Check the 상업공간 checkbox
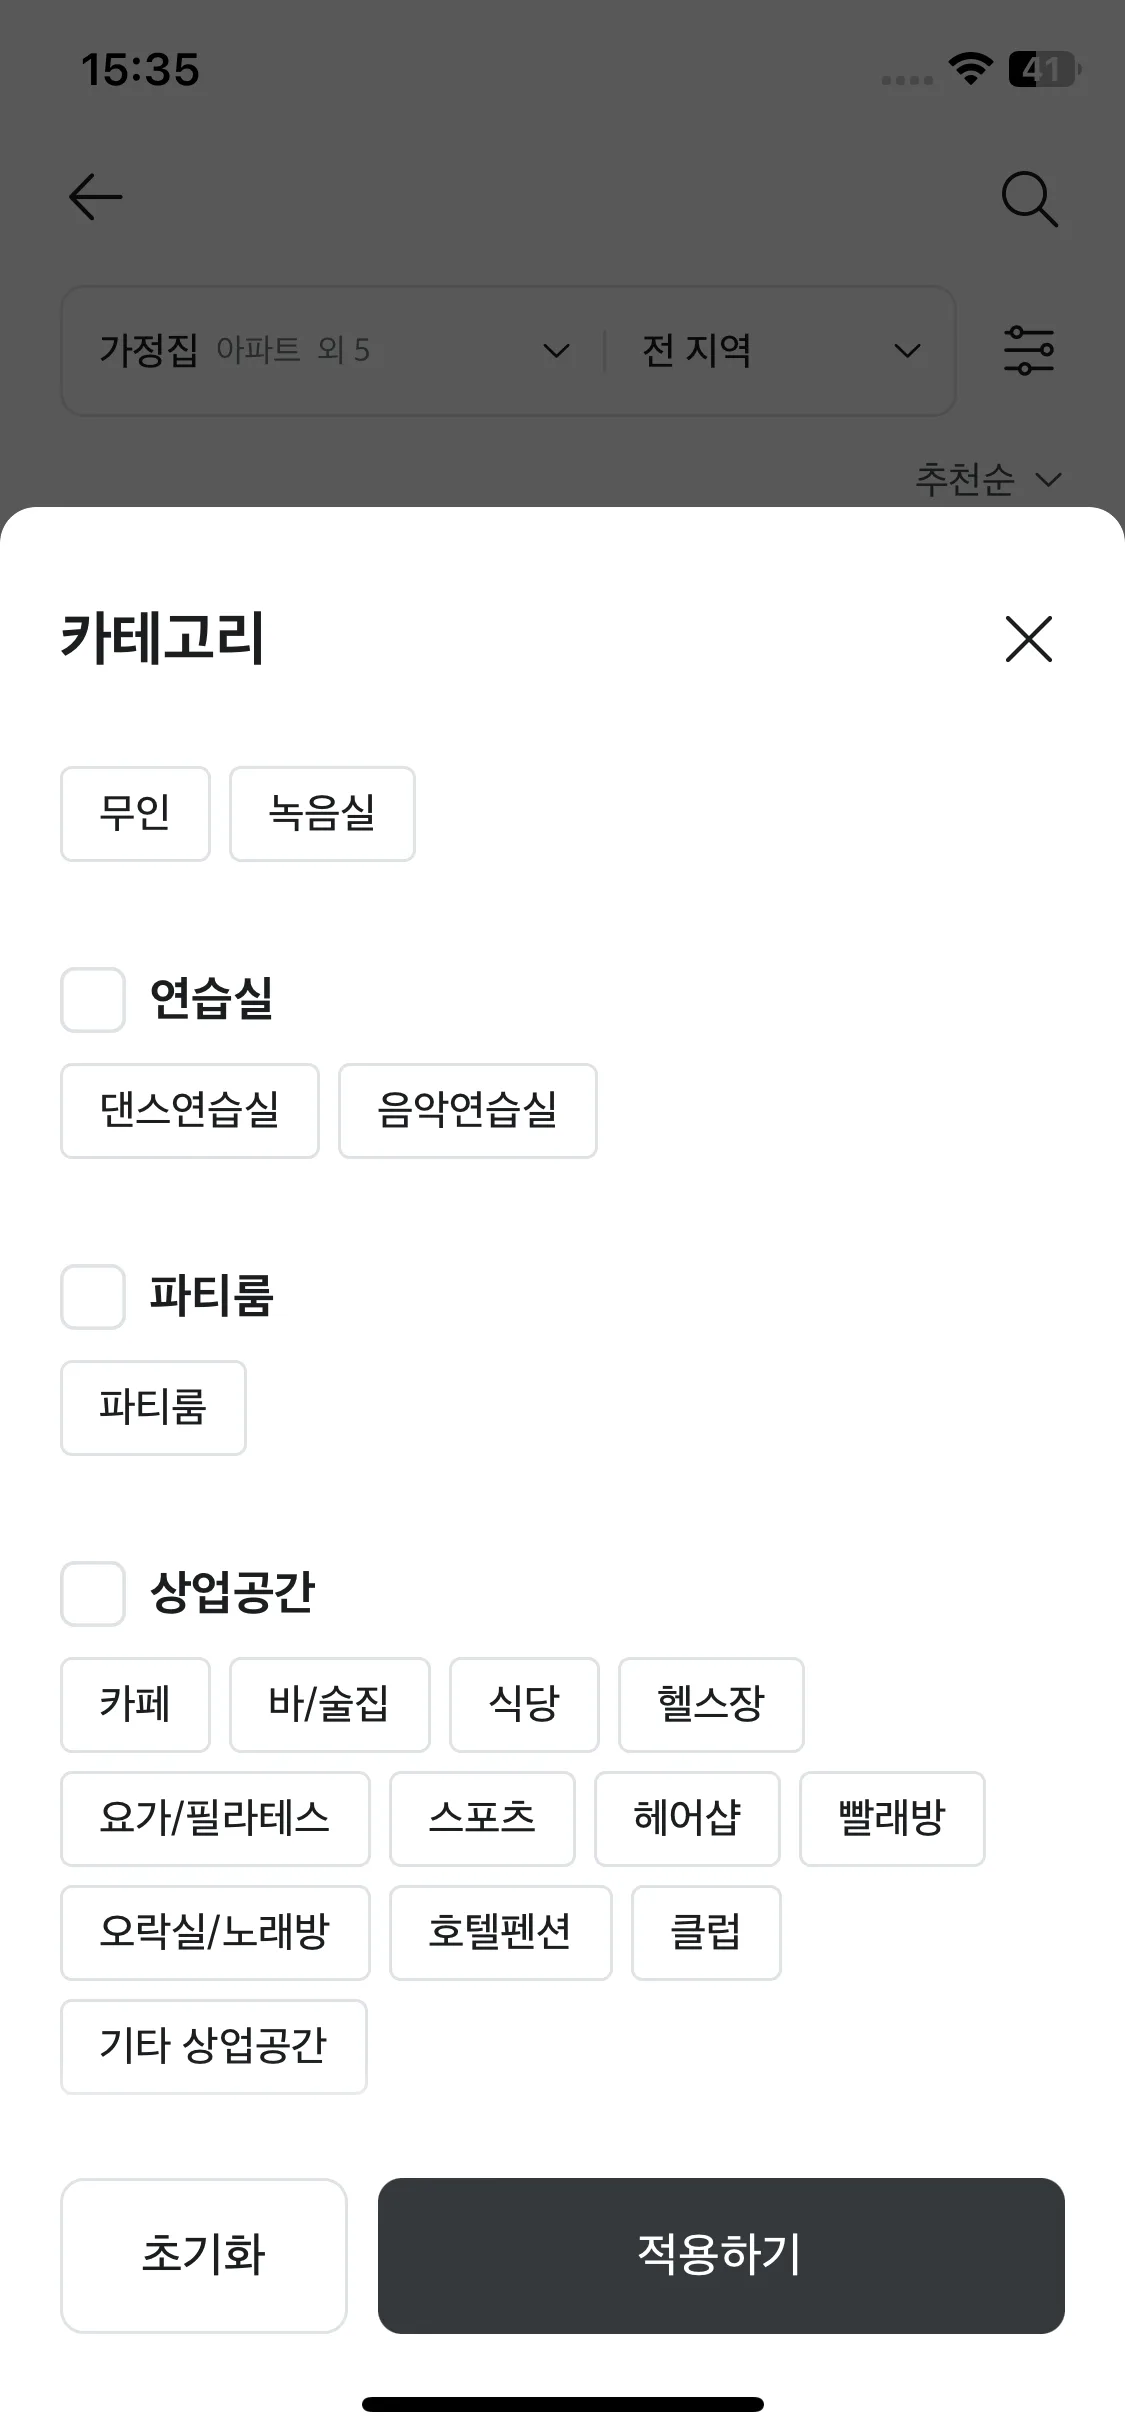The image size is (1125, 2436). point(93,1594)
